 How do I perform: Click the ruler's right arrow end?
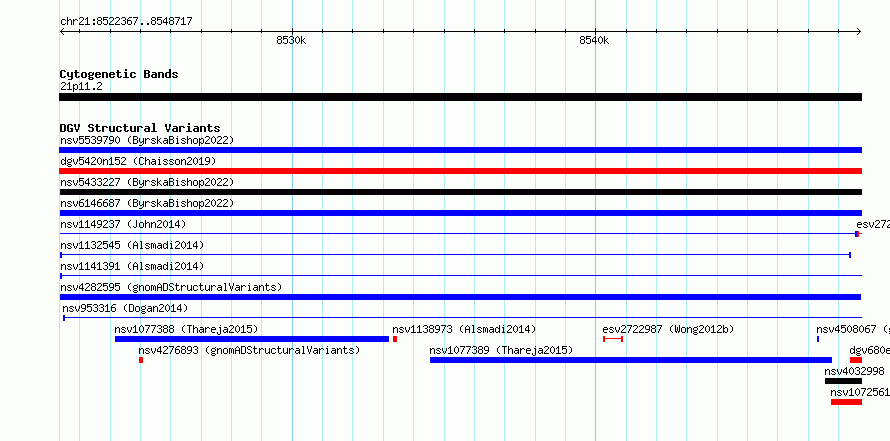tap(859, 31)
